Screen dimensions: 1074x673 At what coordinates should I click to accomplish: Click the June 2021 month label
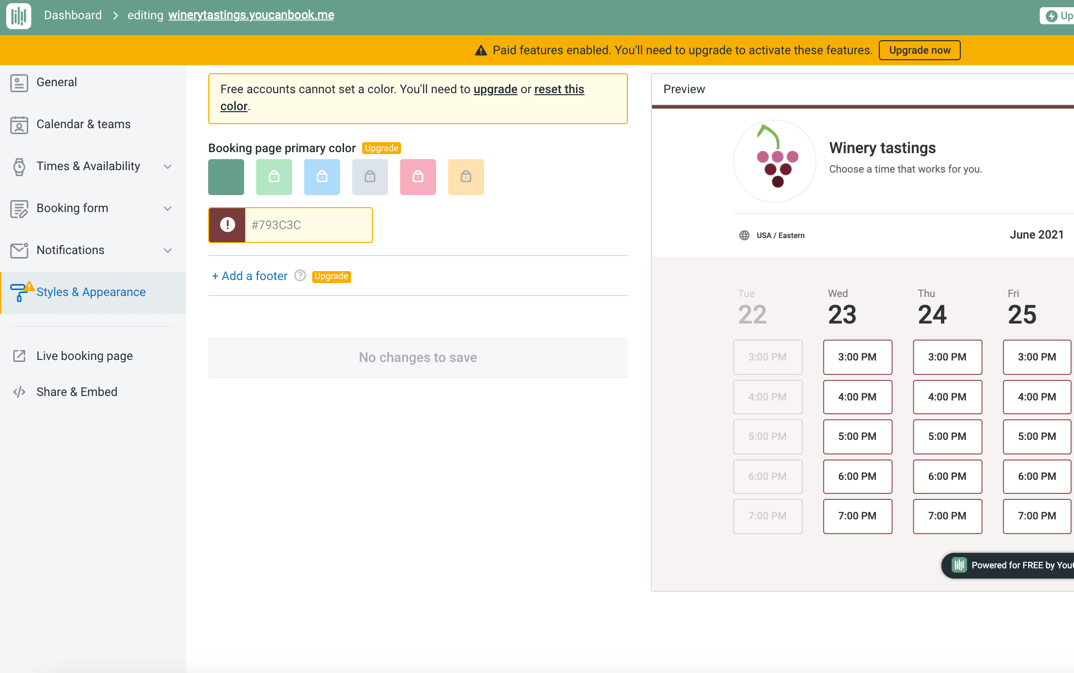[x=1036, y=235]
